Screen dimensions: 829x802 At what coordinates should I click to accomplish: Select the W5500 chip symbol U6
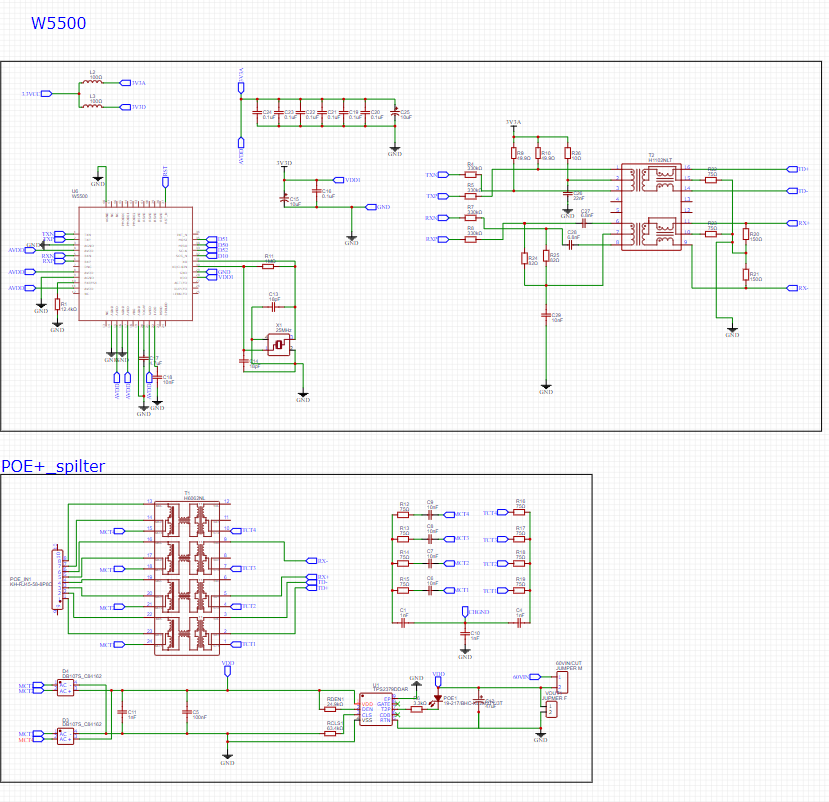135,264
